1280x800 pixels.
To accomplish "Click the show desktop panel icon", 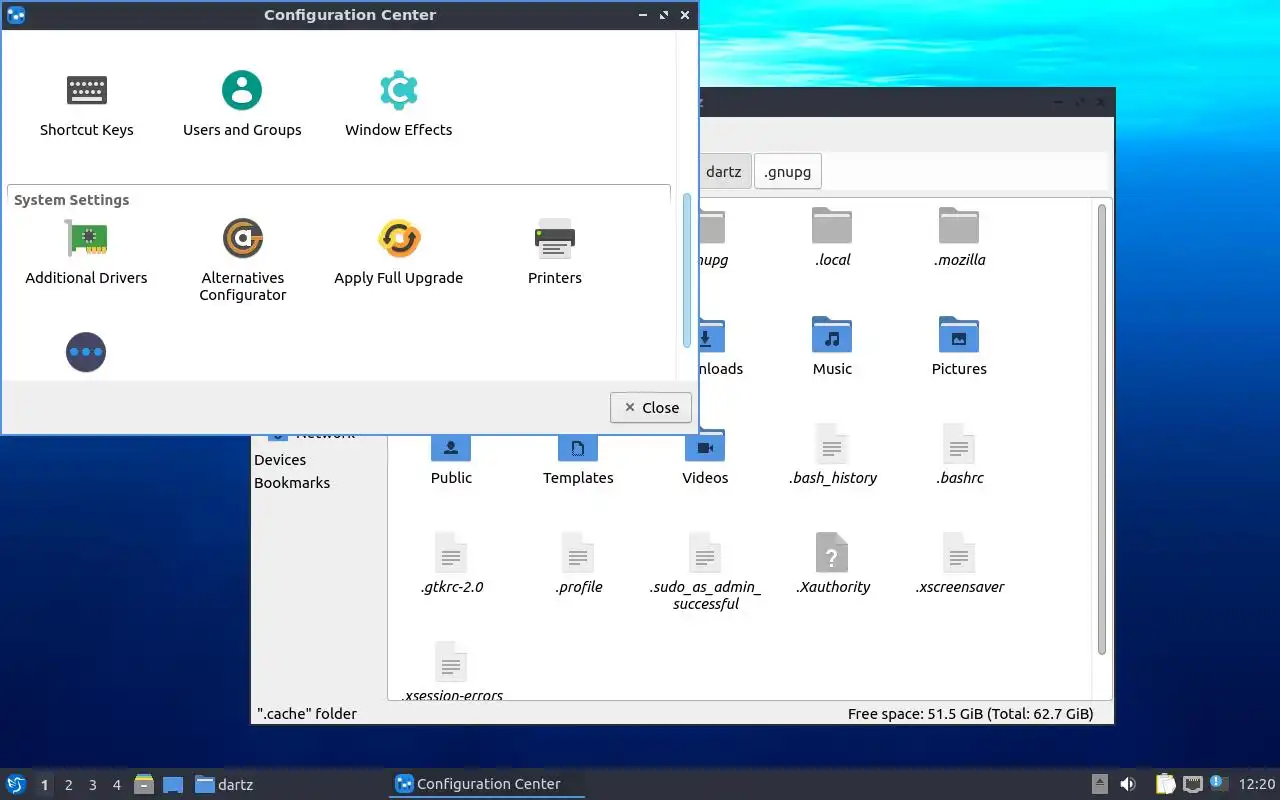I will click(173, 784).
